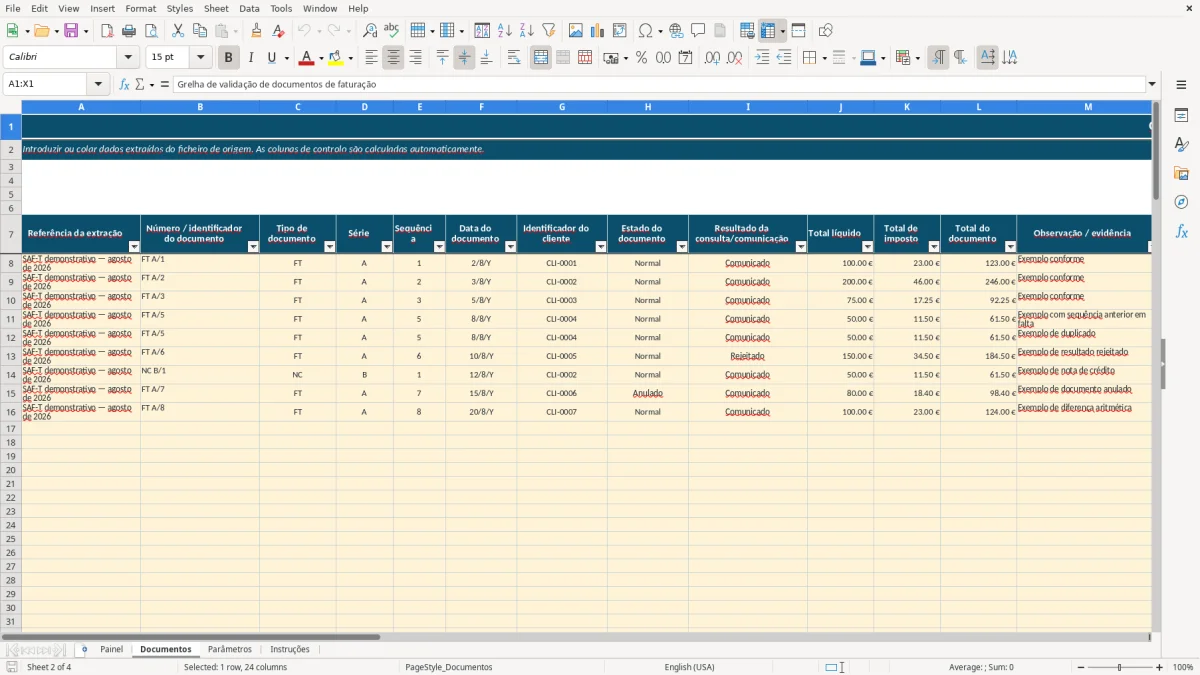This screenshot has width=1200, height=675.
Task: Click English (USA) language in status bar
Action: [x=689, y=667]
